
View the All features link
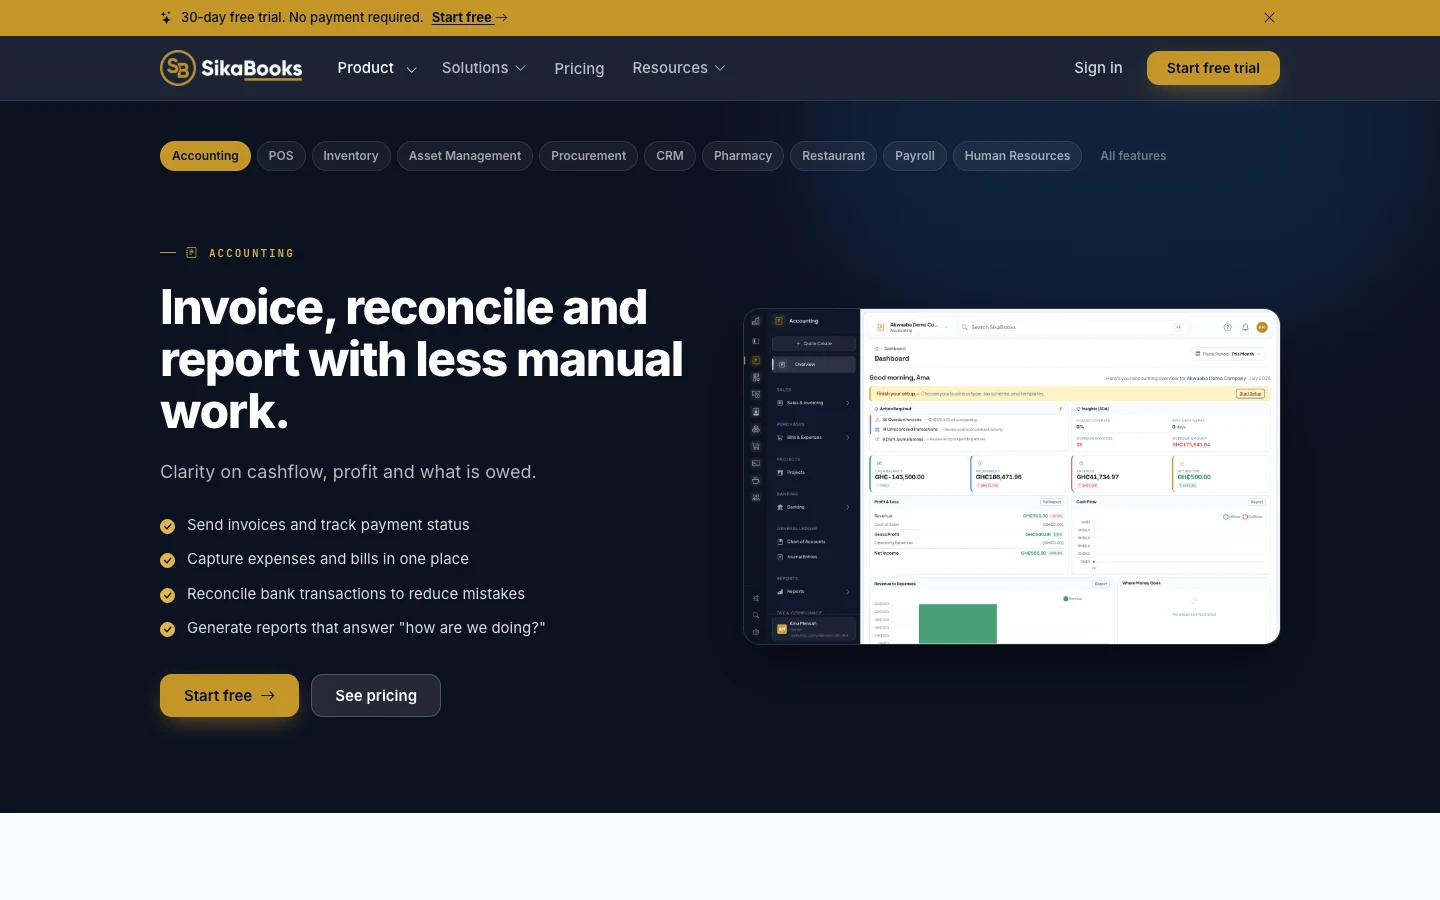point(1133,156)
